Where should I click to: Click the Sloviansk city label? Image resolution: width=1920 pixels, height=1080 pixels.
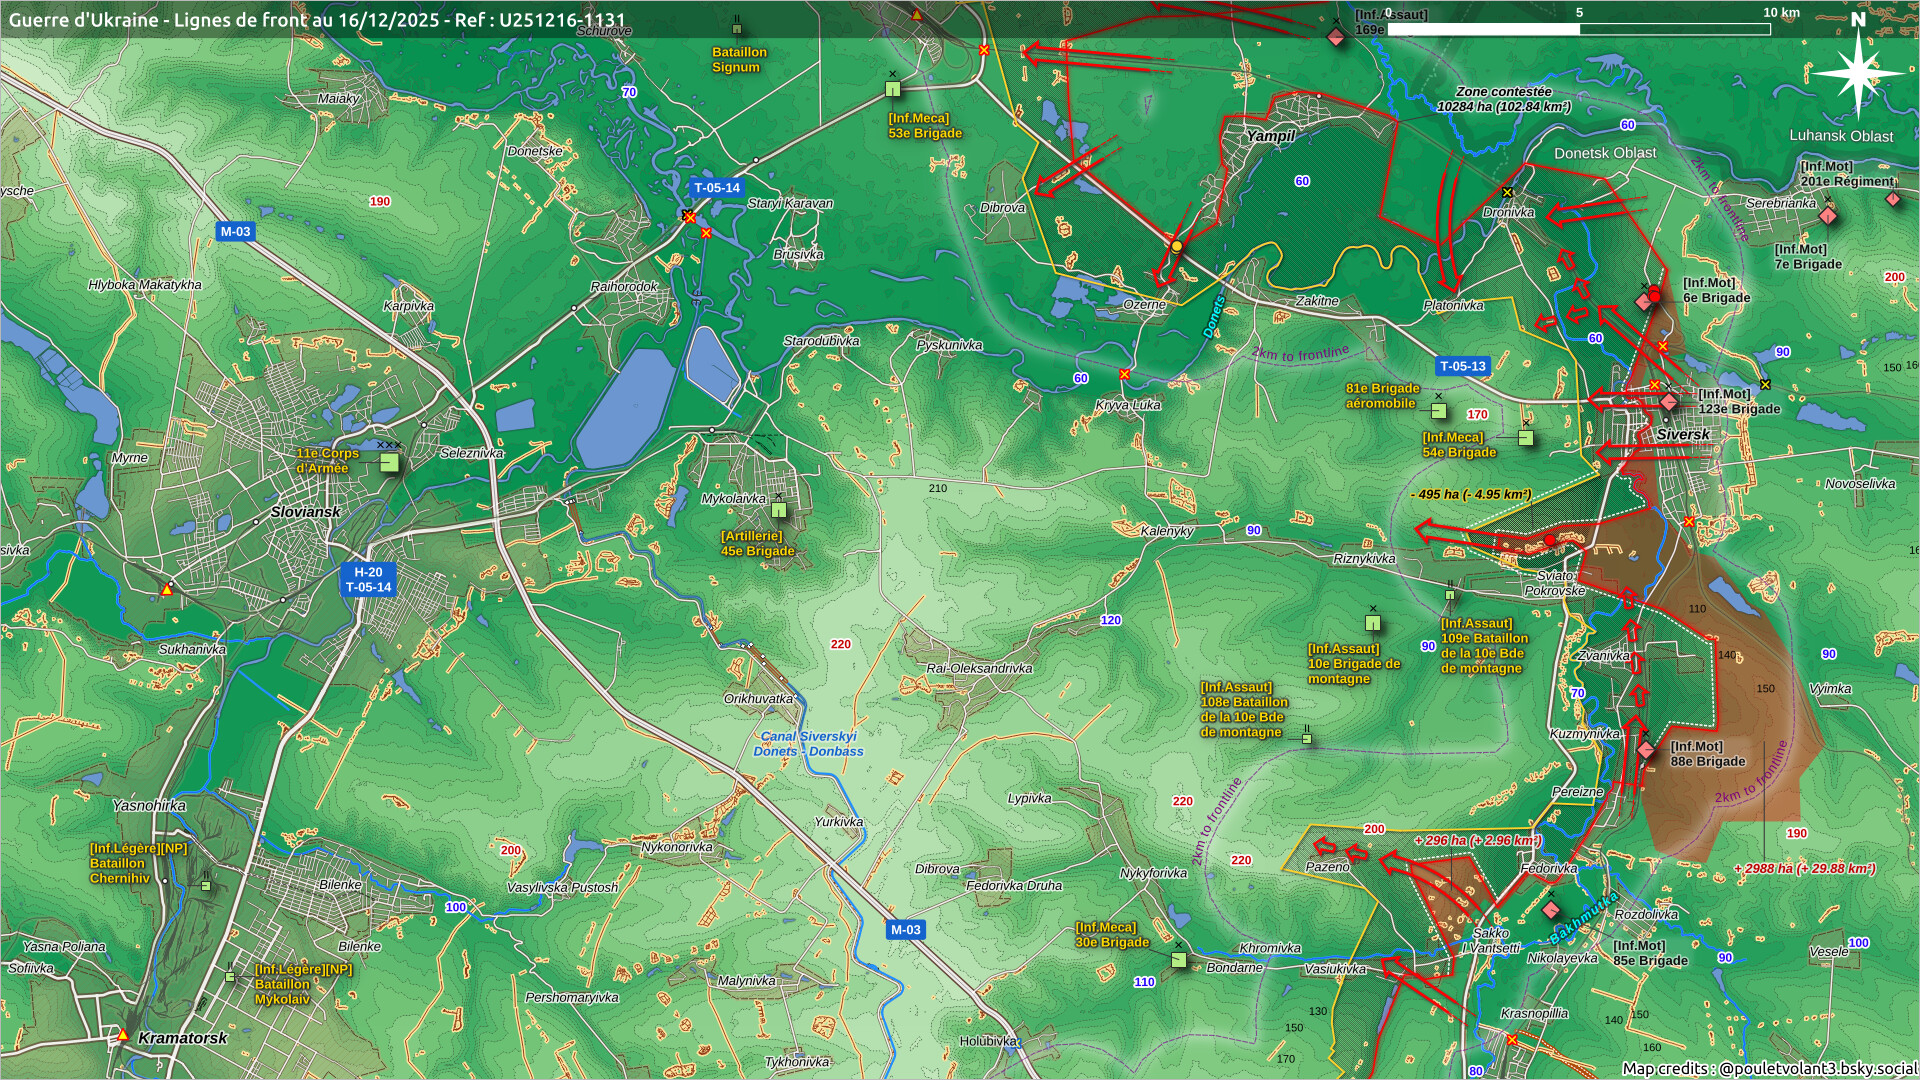(305, 512)
